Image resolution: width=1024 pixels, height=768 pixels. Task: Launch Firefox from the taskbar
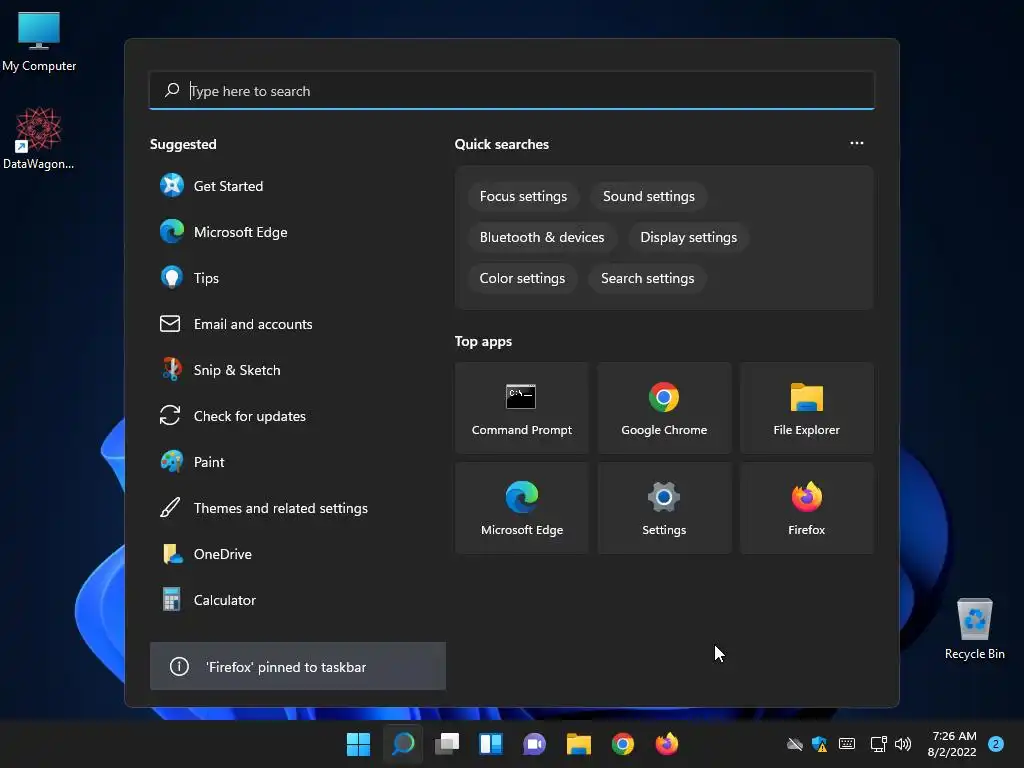[667, 744]
